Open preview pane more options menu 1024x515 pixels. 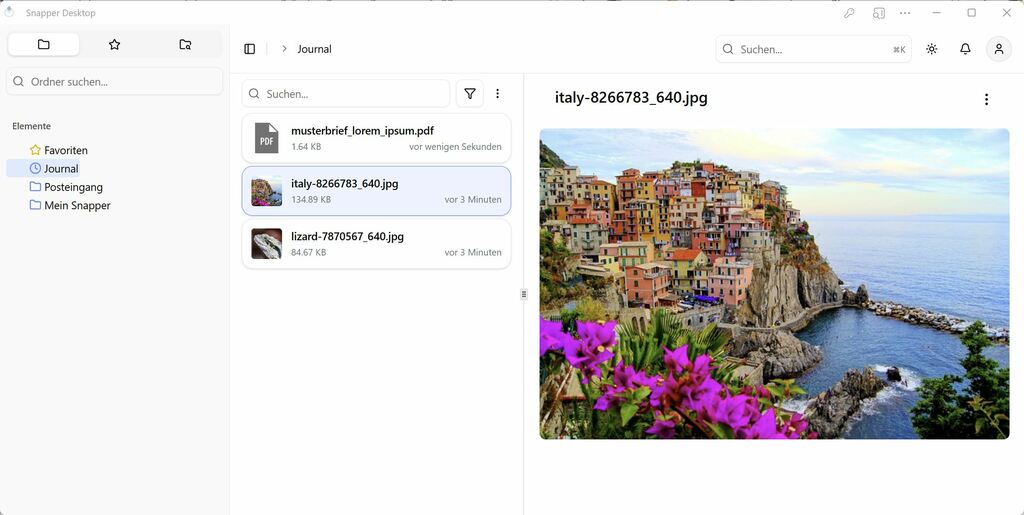pyautogui.click(x=986, y=99)
